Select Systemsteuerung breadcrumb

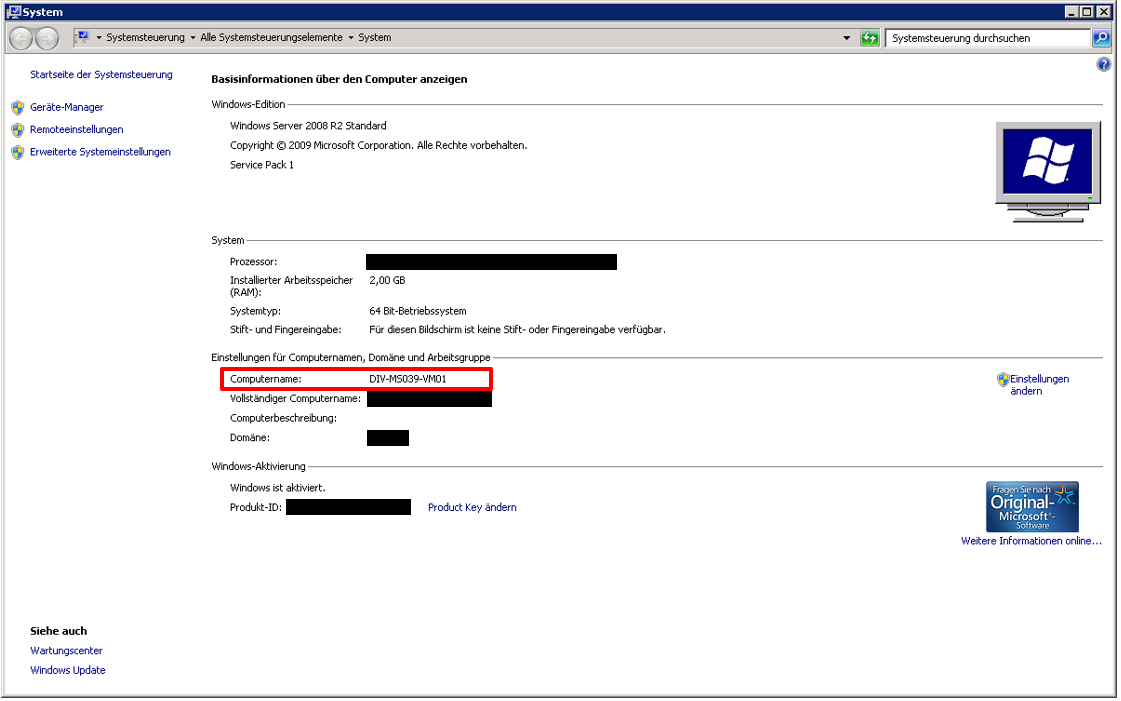[x=145, y=38]
